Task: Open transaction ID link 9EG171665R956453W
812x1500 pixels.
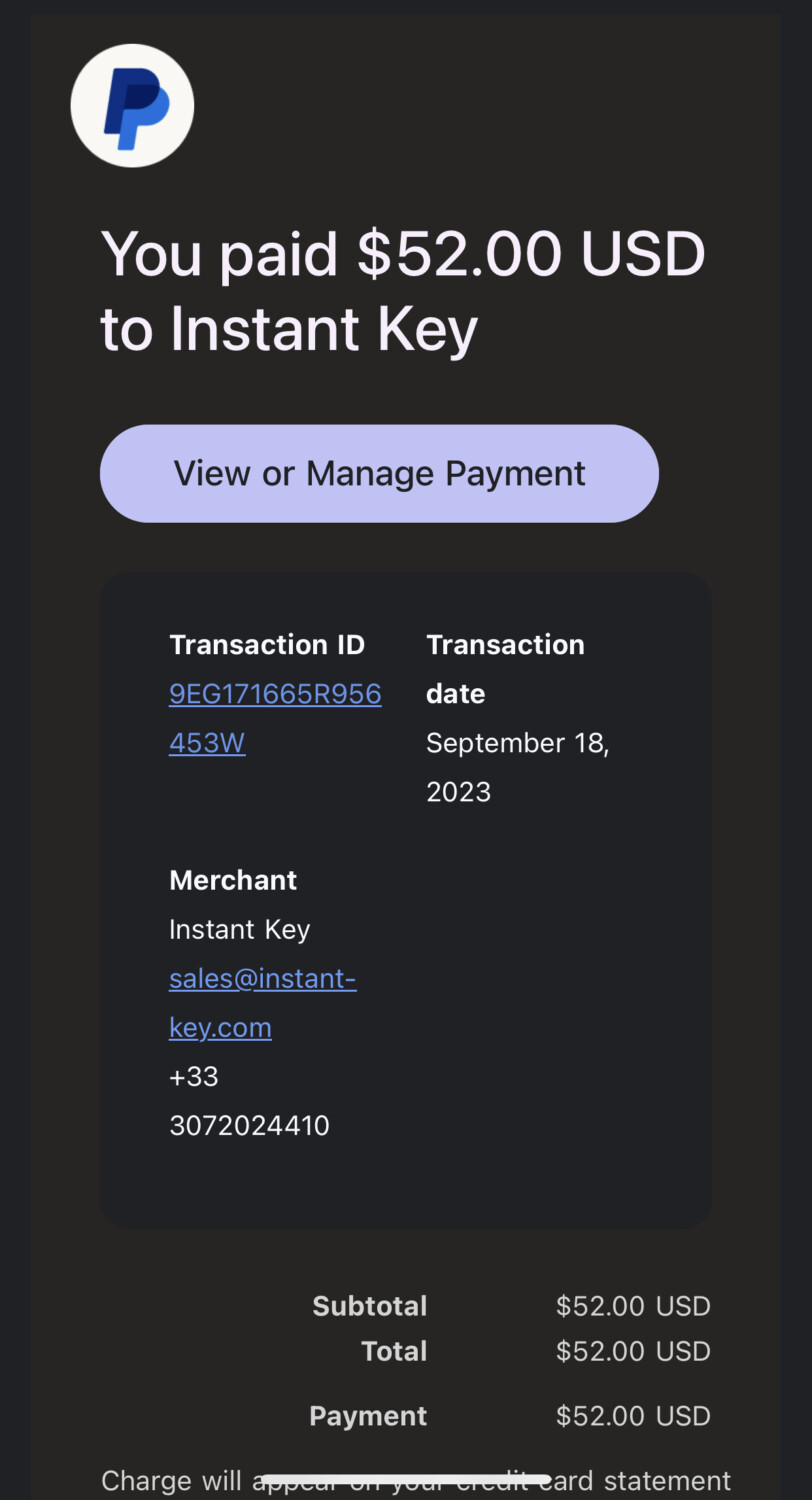Action: [274, 695]
